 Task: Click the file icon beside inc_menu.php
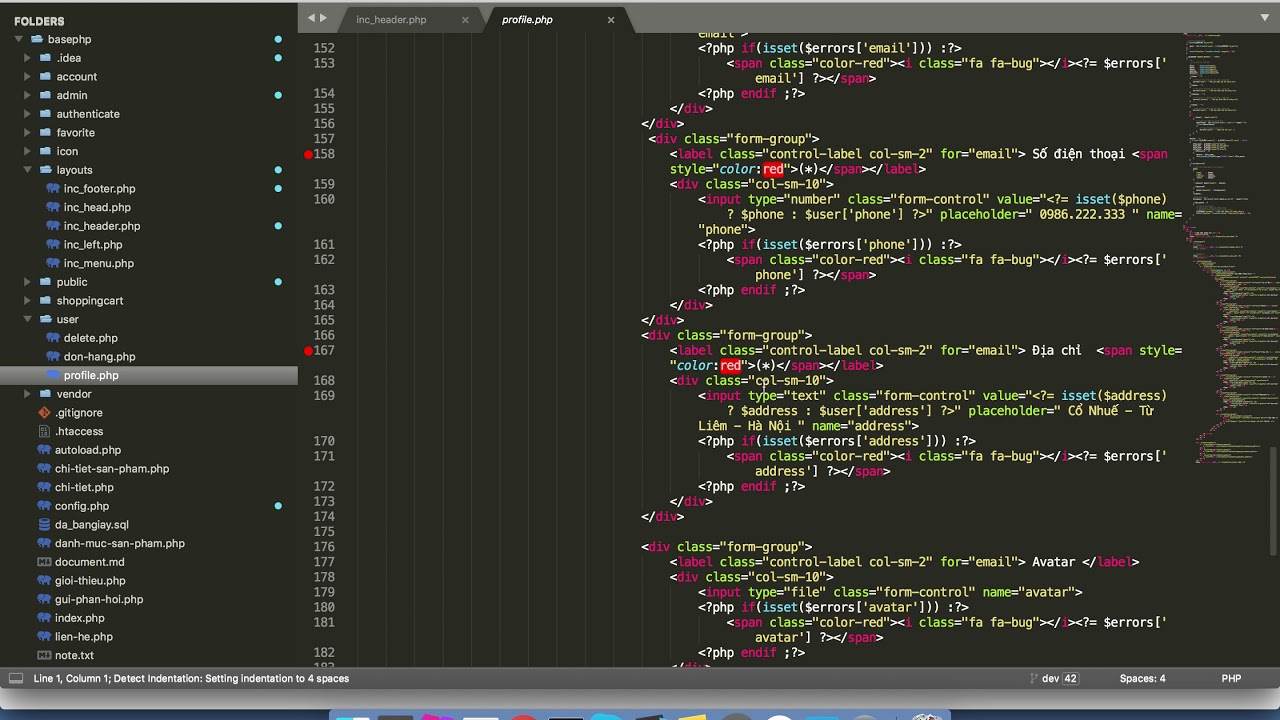tap(55, 263)
